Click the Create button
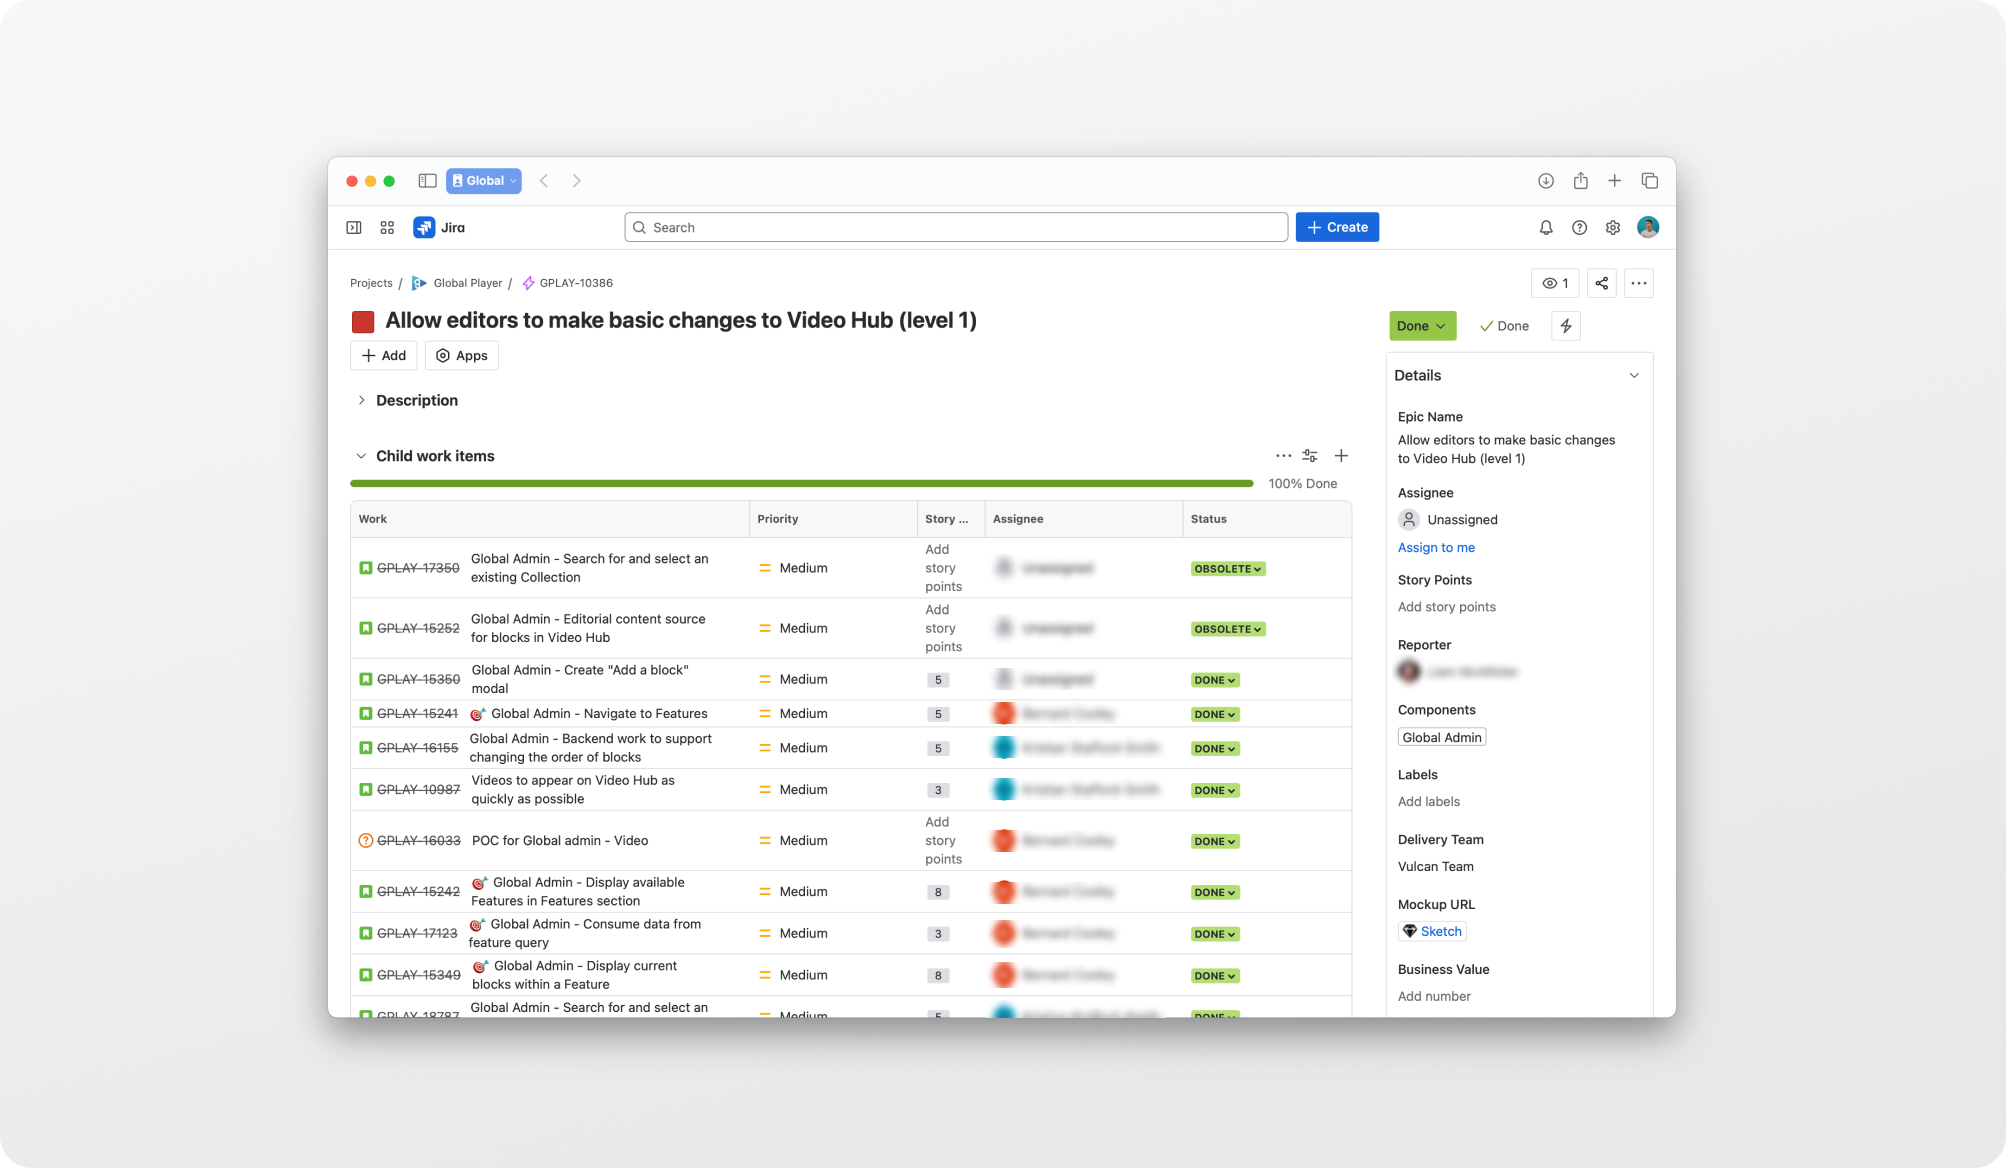The height and width of the screenshot is (1168, 2006). [x=1337, y=227]
